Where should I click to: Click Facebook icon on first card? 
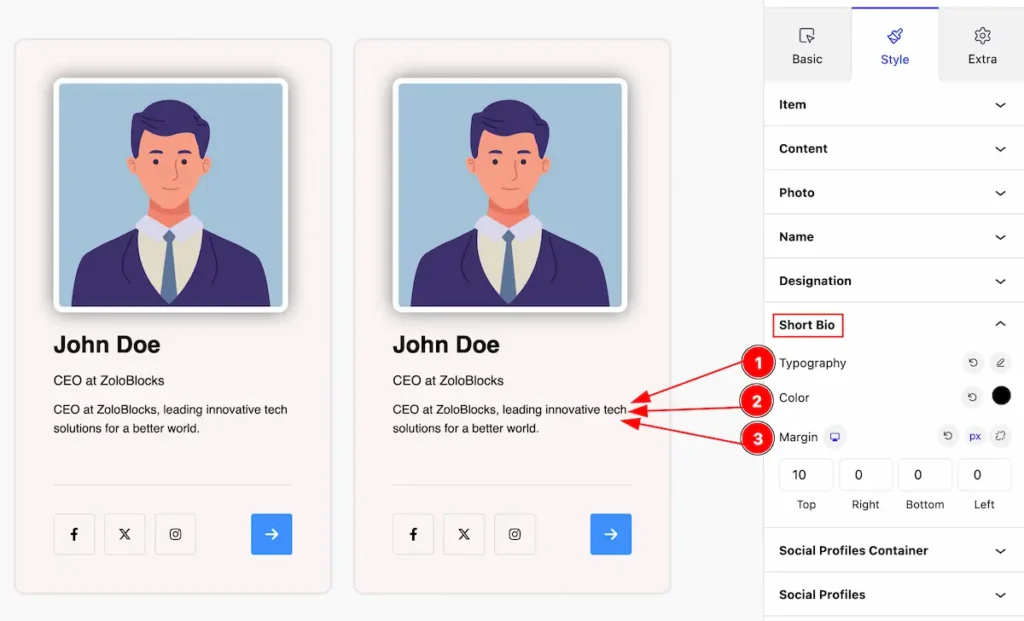74,534
